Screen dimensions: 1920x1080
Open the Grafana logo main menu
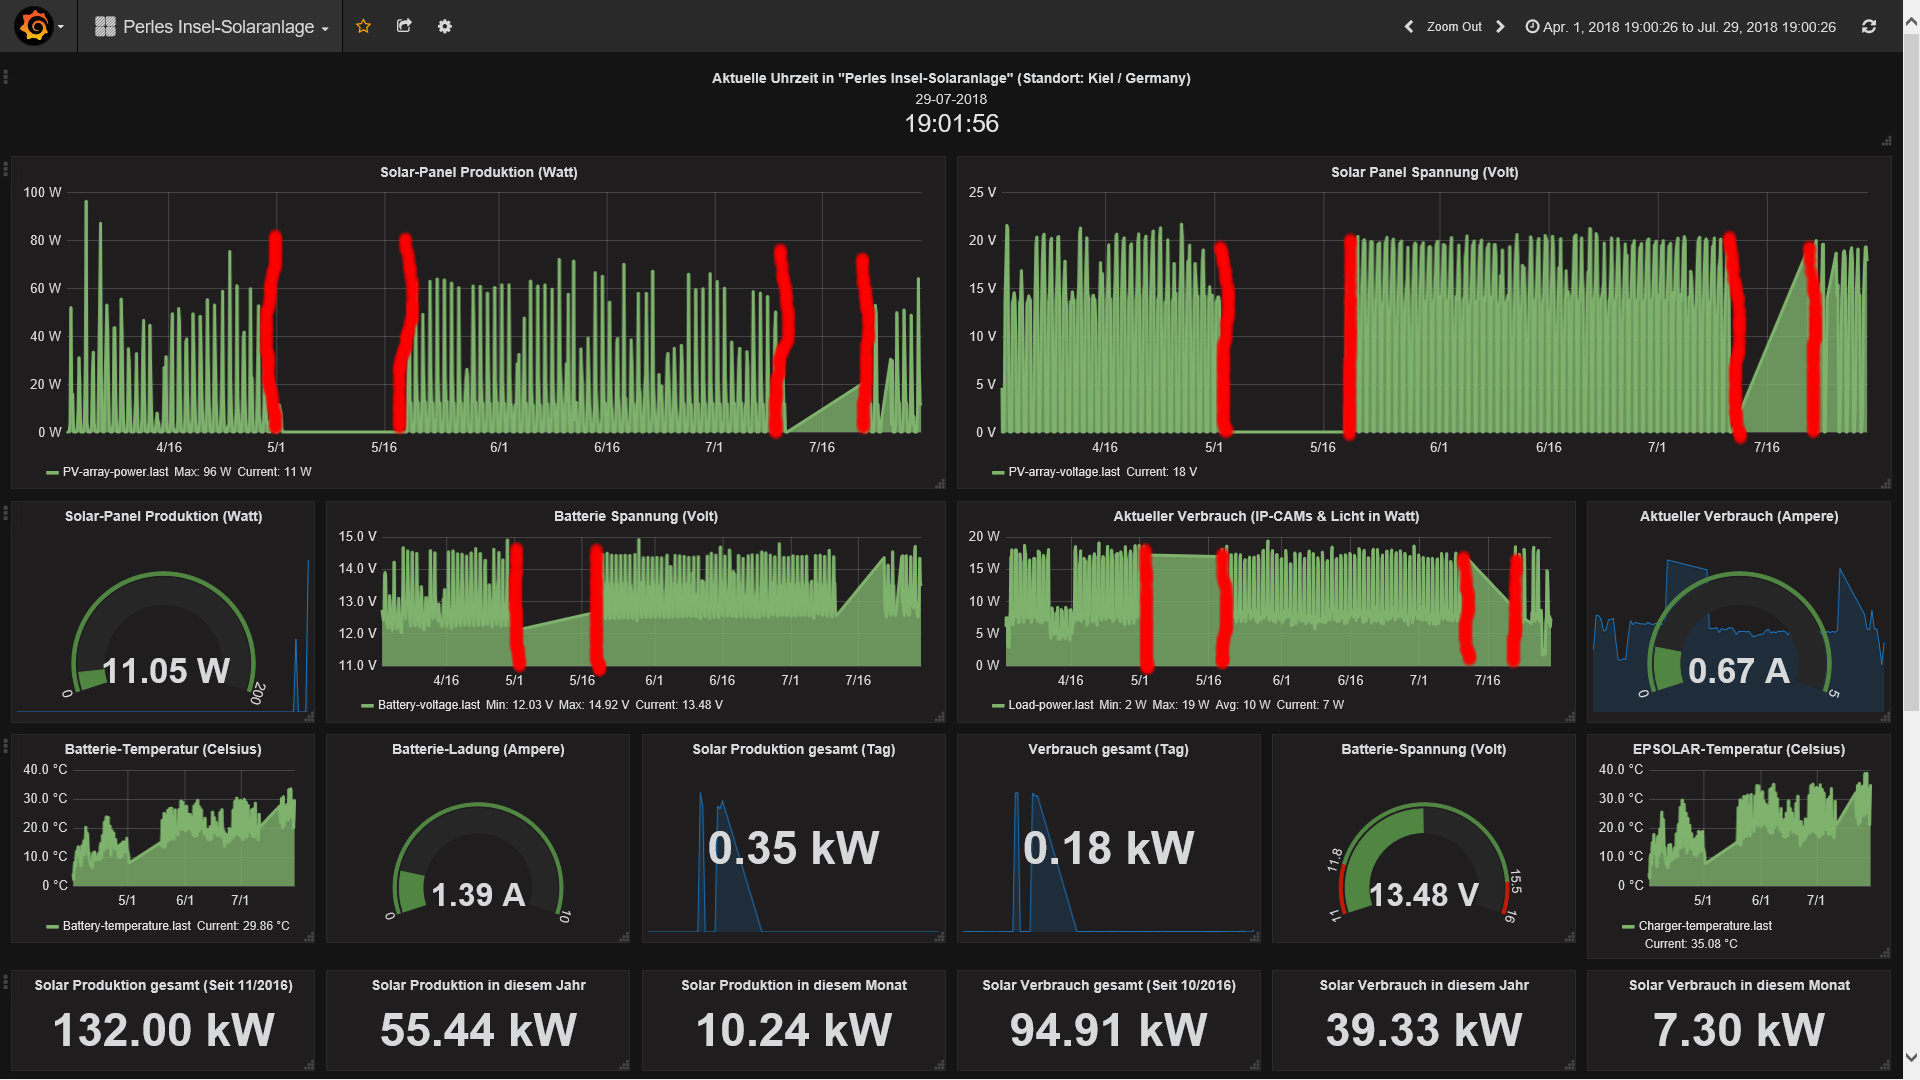[x=34, y=26]
